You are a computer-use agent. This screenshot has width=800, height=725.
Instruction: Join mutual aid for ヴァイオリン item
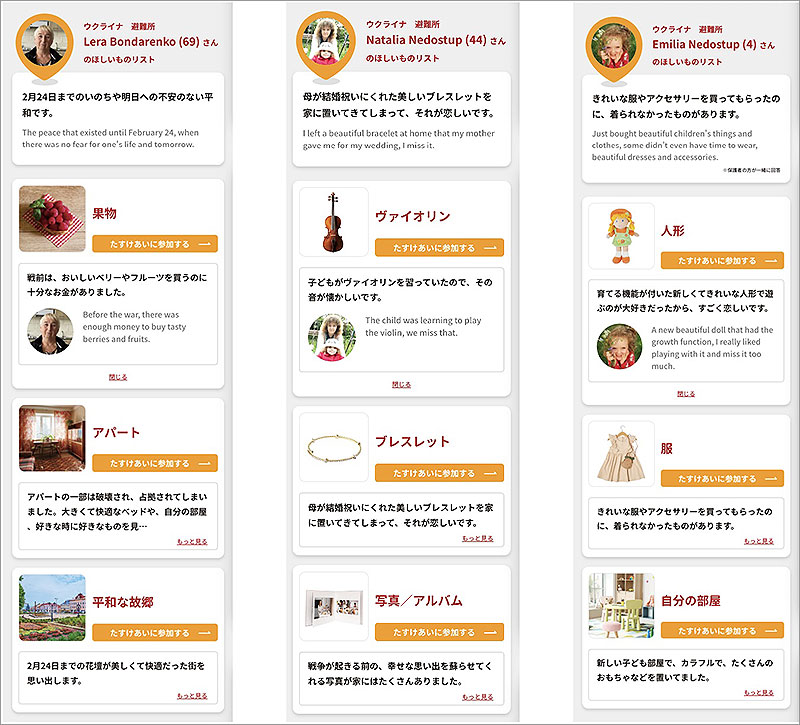point(439,247)
